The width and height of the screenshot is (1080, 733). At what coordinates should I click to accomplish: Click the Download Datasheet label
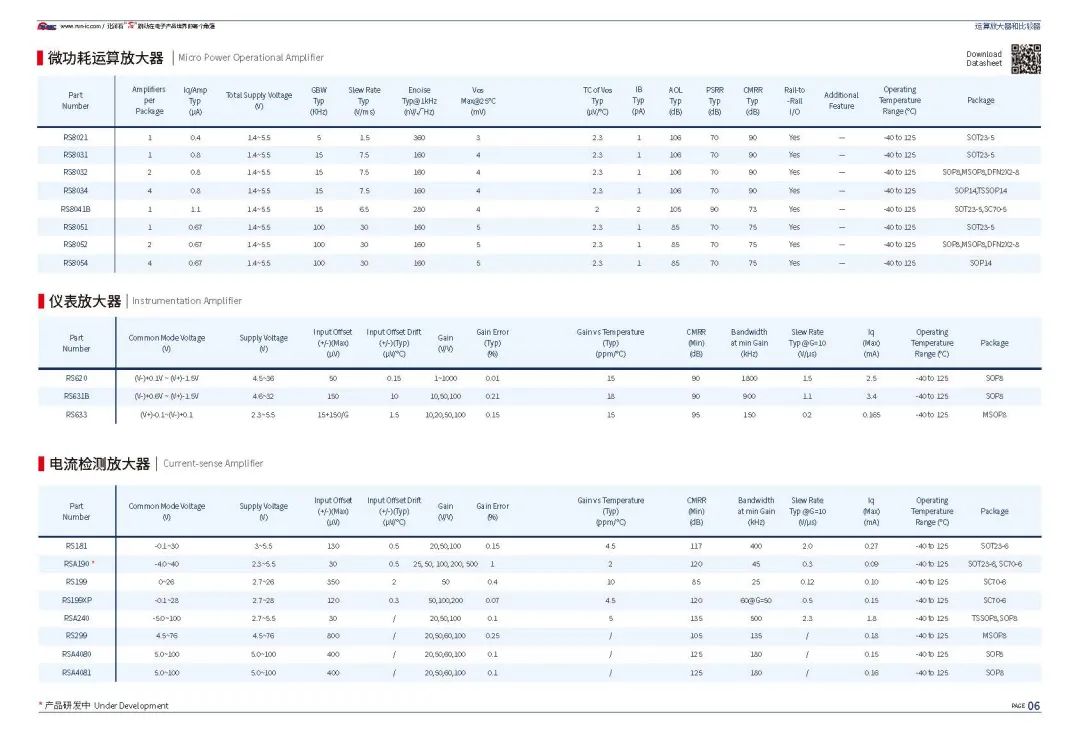click(984, 59)
